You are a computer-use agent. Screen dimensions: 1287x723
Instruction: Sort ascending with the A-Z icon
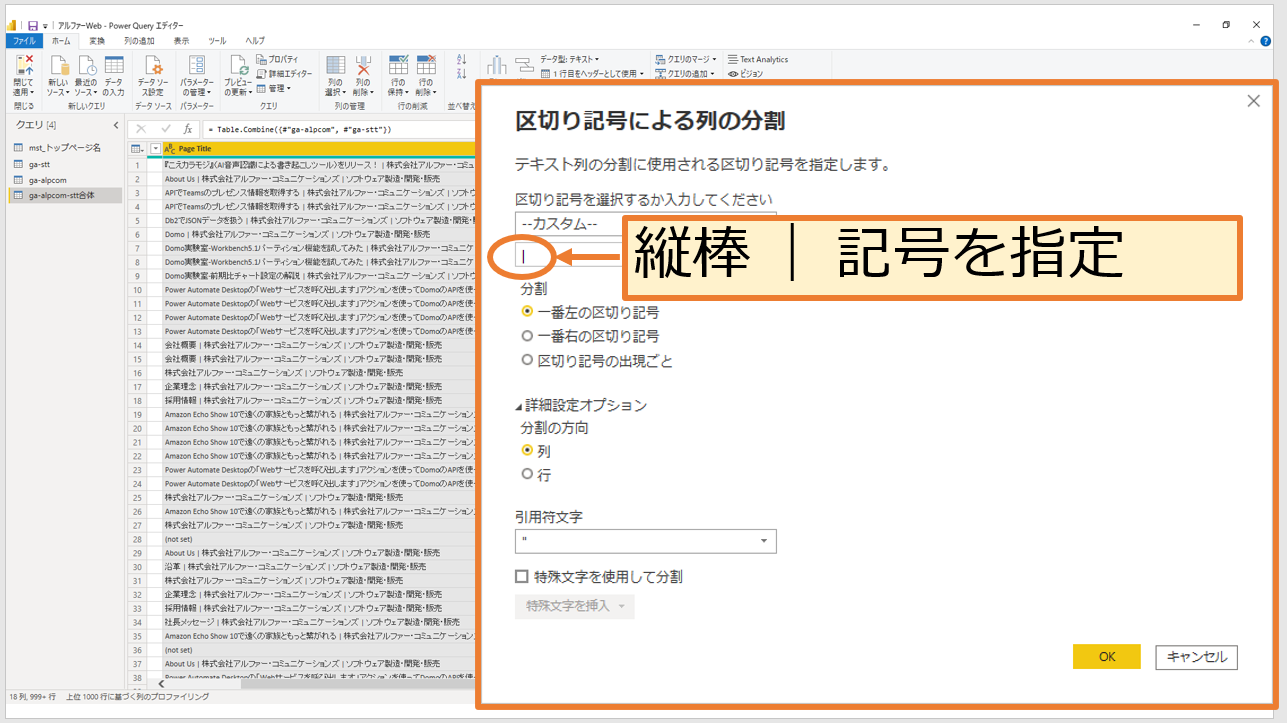coord(462,59)
